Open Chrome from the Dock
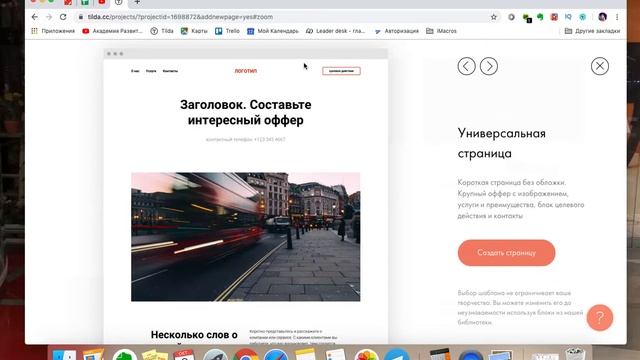Image resolution: width=640 pixels, height=360 pixels. [246, 354]
